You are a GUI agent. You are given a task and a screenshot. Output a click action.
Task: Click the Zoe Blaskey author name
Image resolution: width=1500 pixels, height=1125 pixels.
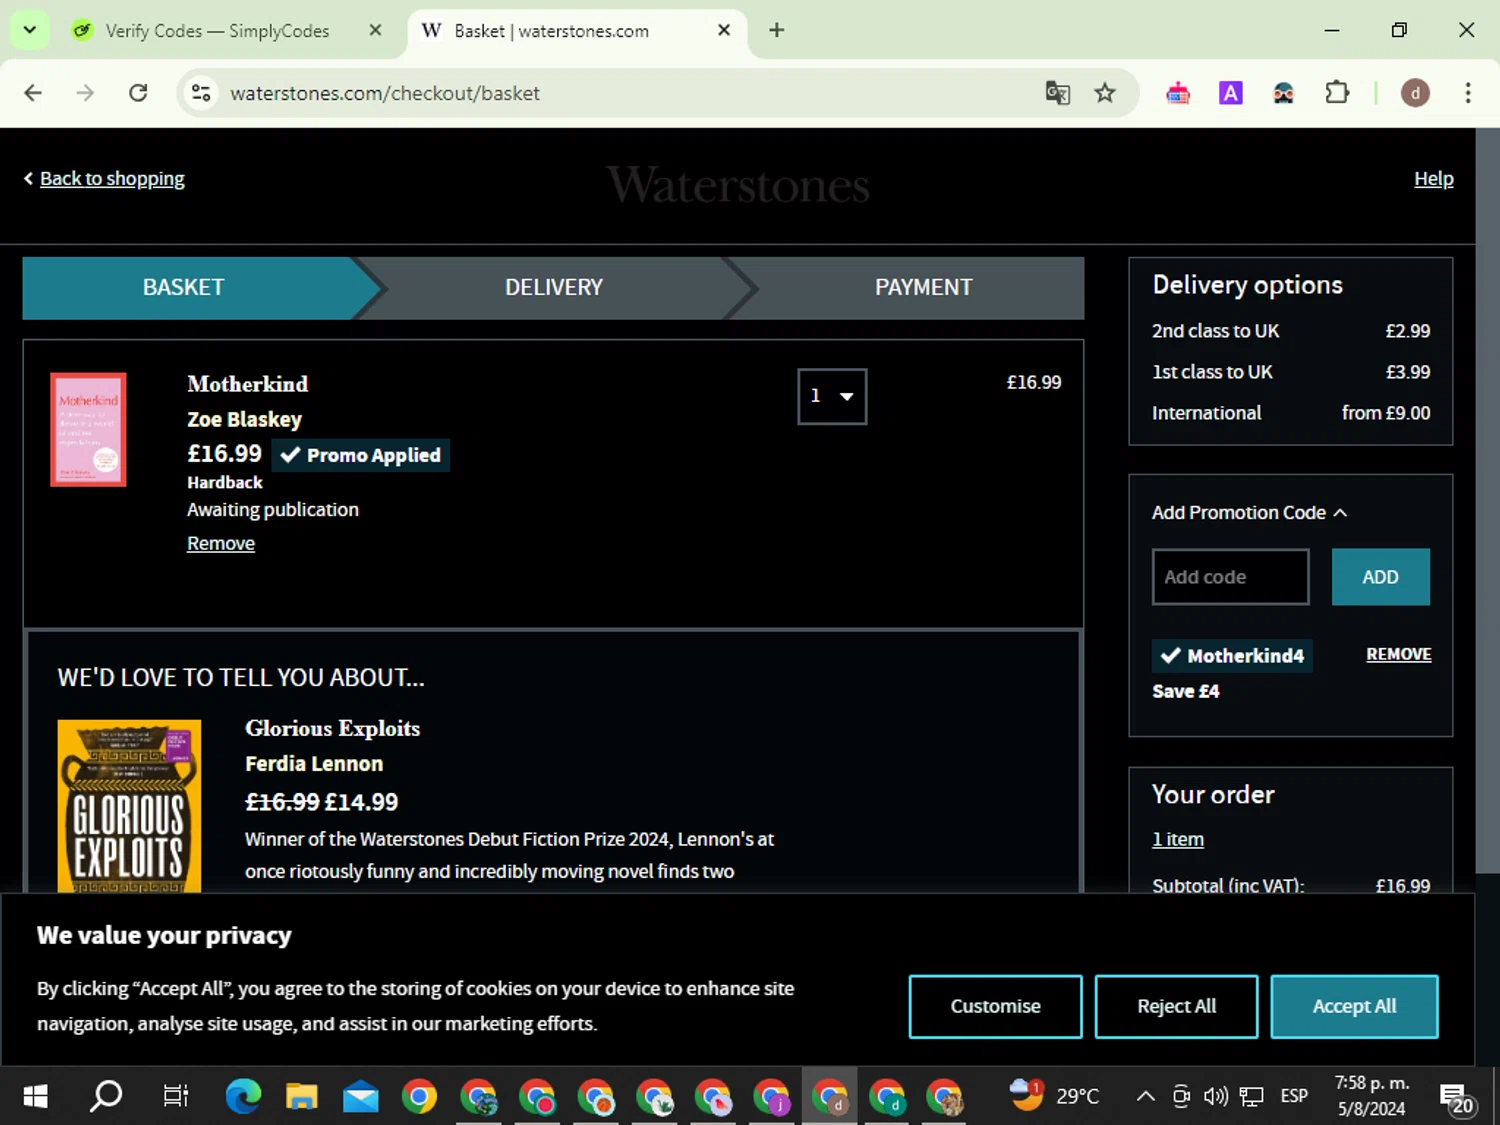point(244,419)
